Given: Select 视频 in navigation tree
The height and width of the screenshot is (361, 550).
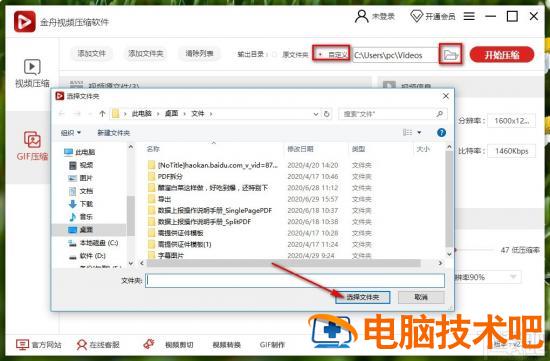Looking at the screenshot, I should point(81,165).
